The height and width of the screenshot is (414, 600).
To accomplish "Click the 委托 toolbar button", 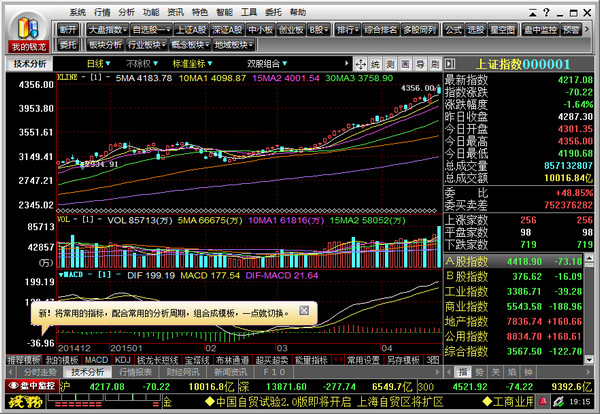I will click(68, 45).
